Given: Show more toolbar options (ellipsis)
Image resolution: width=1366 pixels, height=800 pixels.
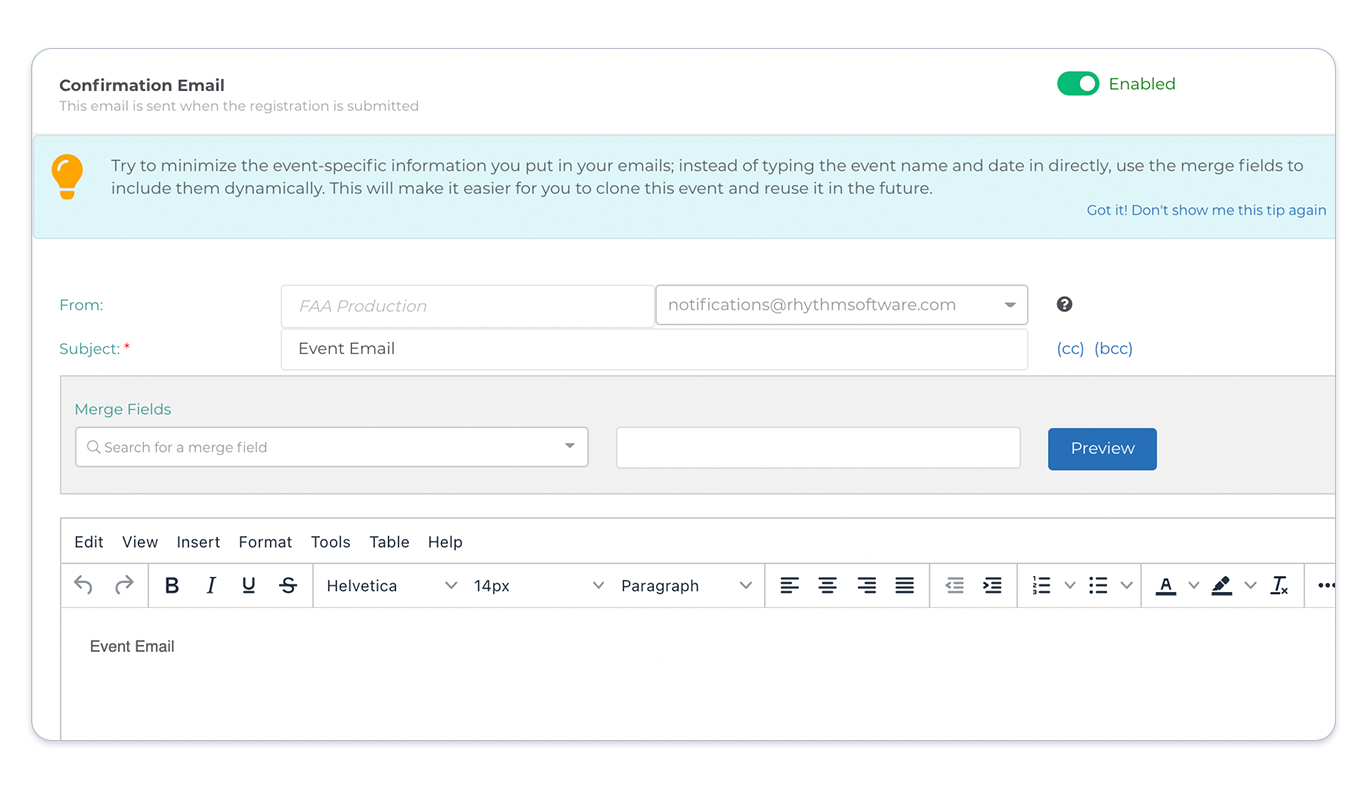Looking at the screenshot, I should point(1326,586).
